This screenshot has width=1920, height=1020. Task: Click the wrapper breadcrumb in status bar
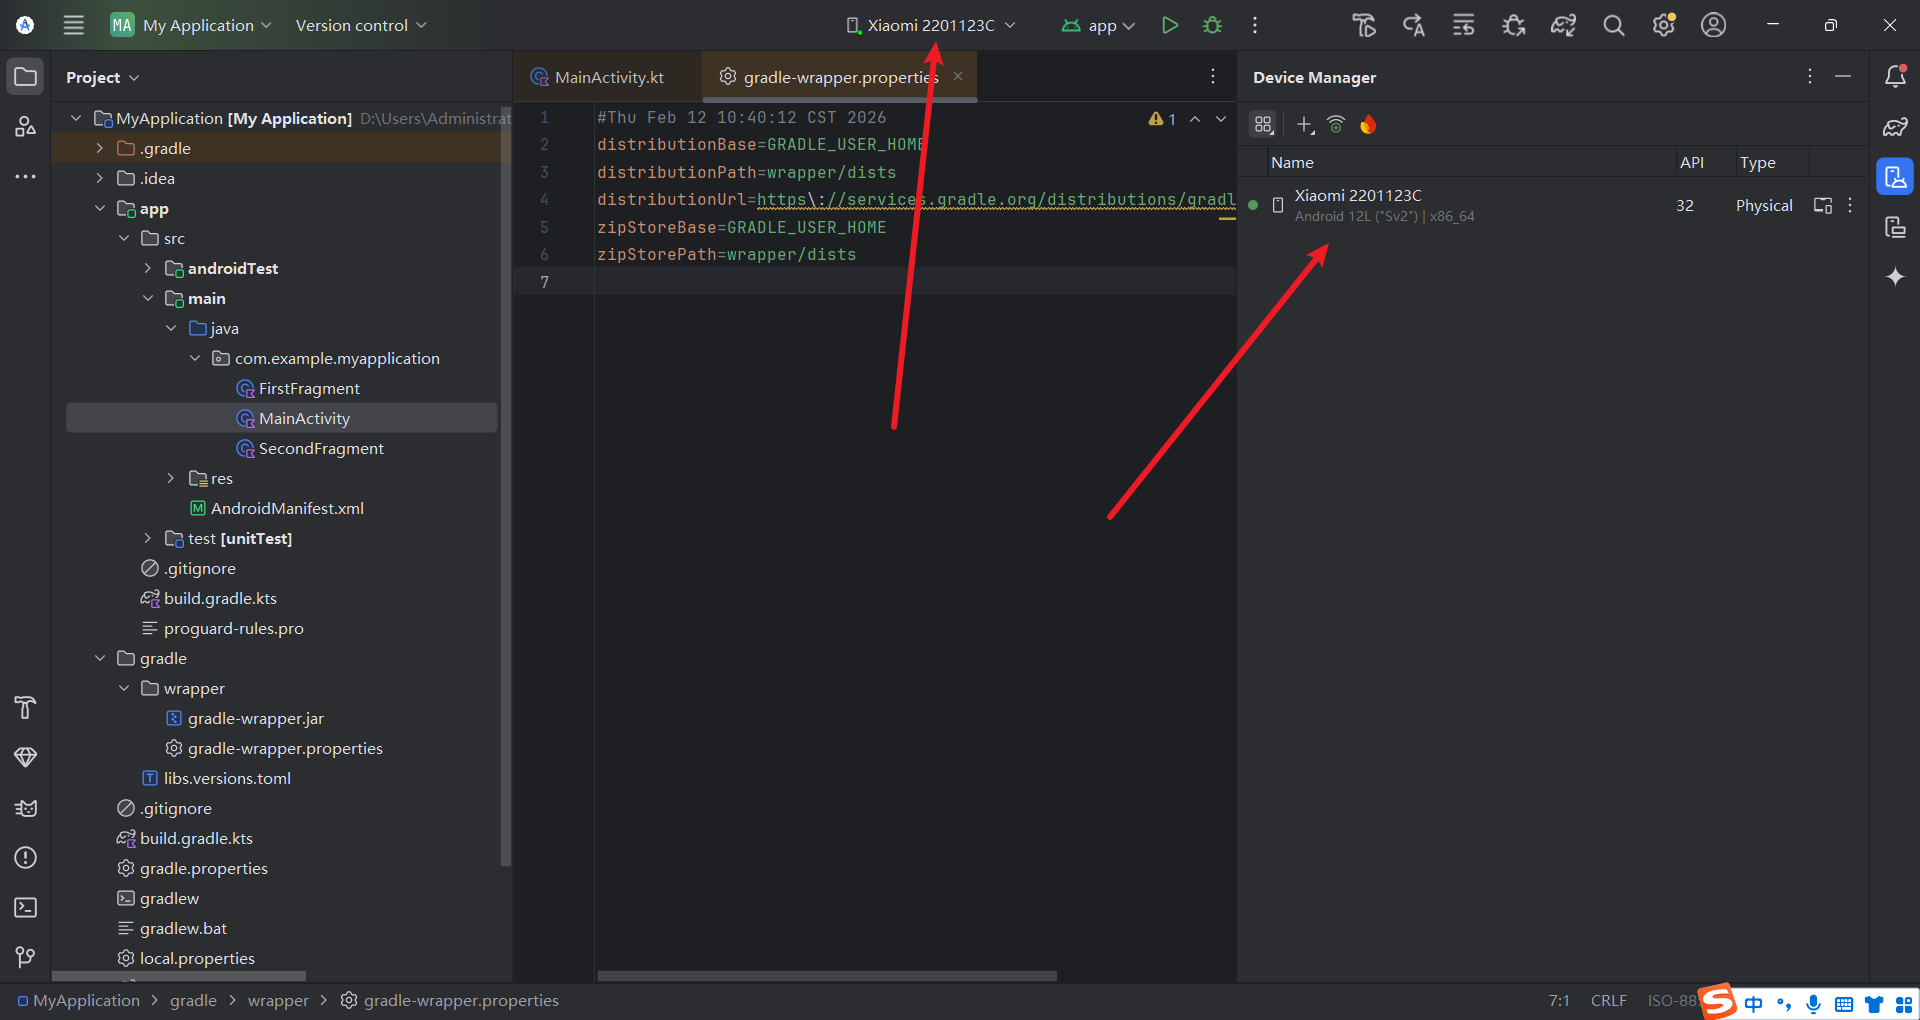(278, 1000)
